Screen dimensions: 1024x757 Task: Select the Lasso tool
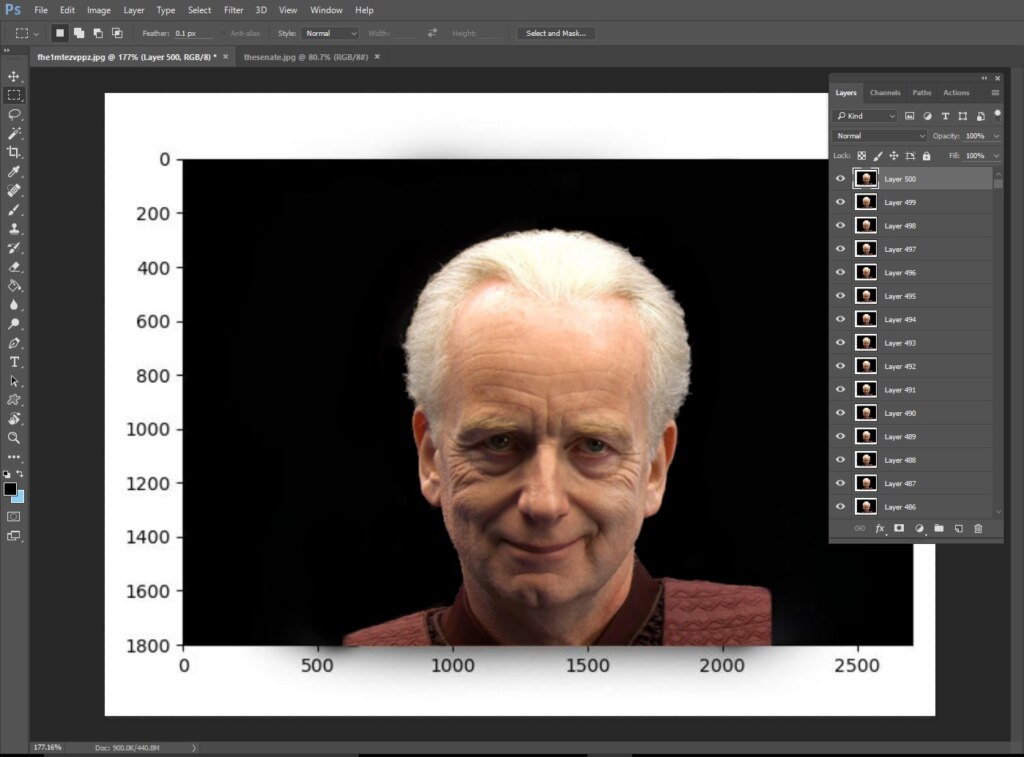coord(14,114)
